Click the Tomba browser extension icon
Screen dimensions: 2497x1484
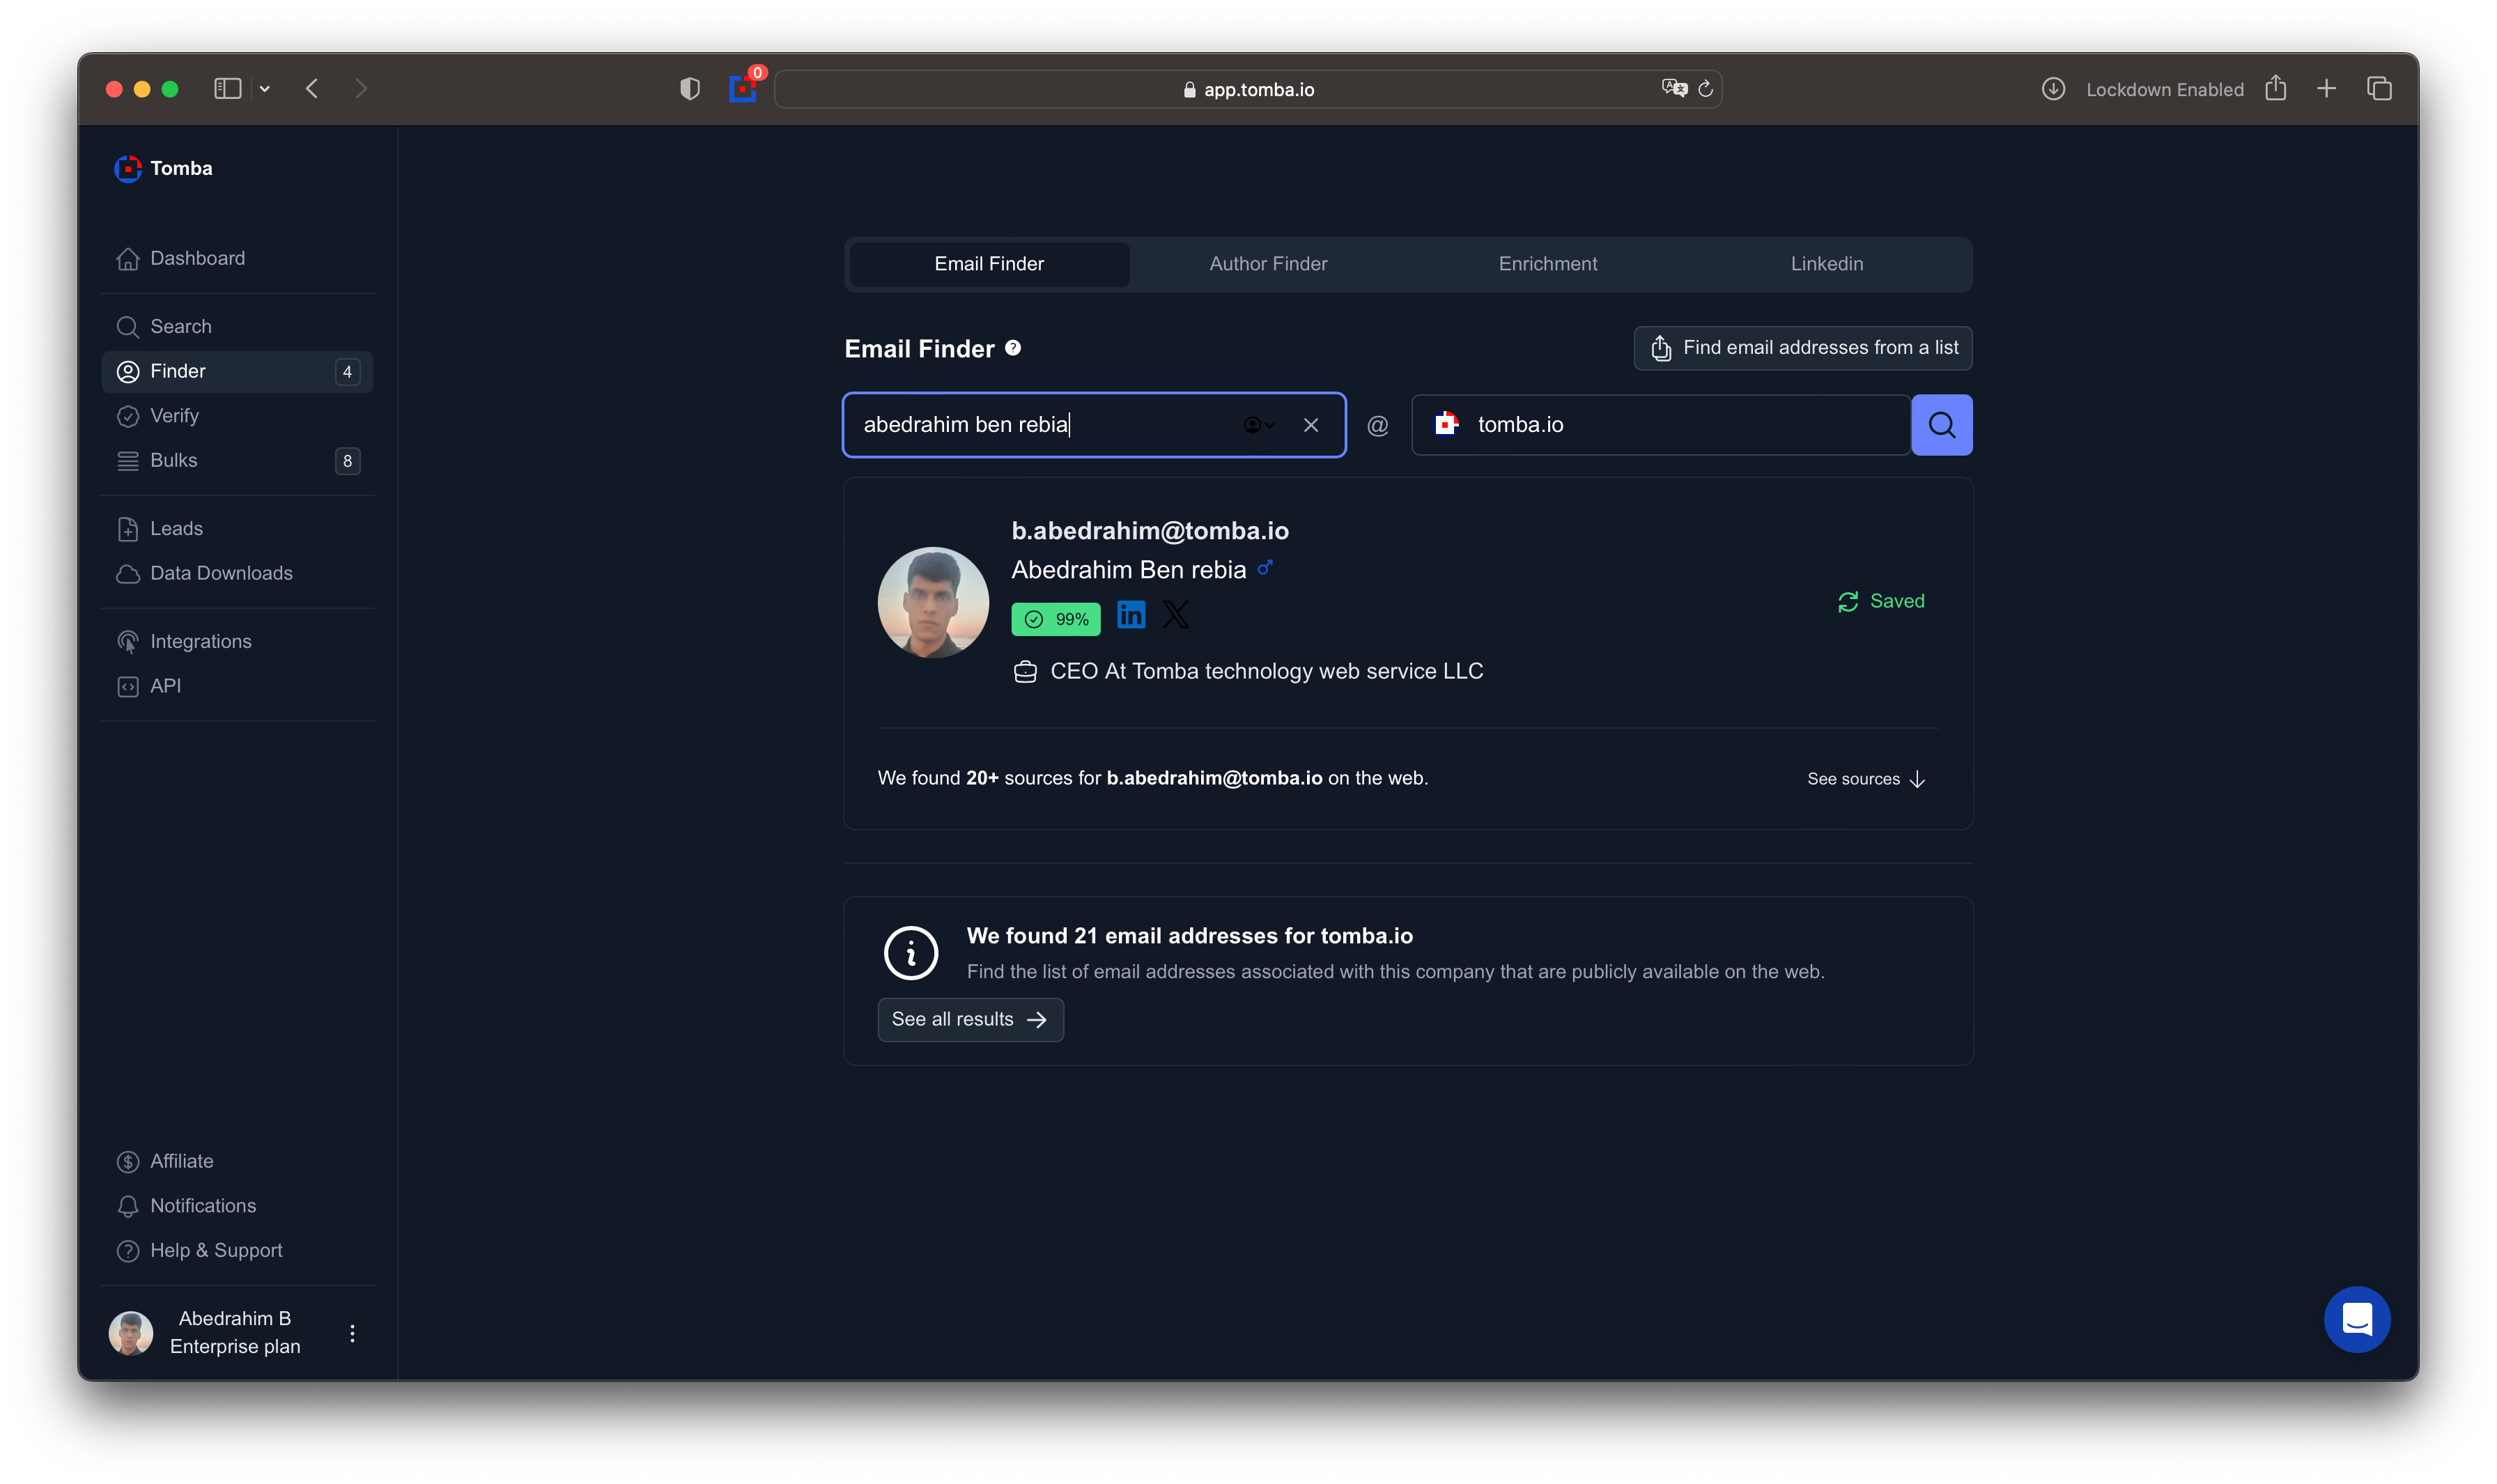coord(742,89)
